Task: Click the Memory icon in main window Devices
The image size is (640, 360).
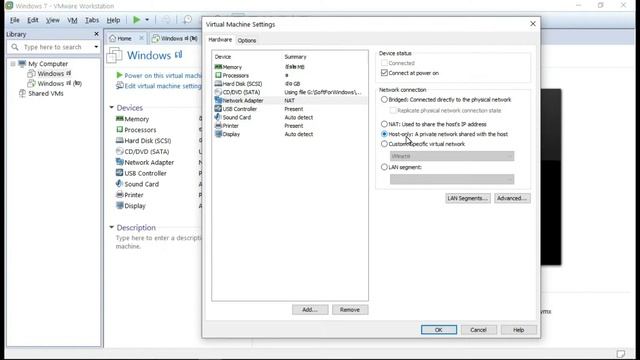Action: click(120, 119)
